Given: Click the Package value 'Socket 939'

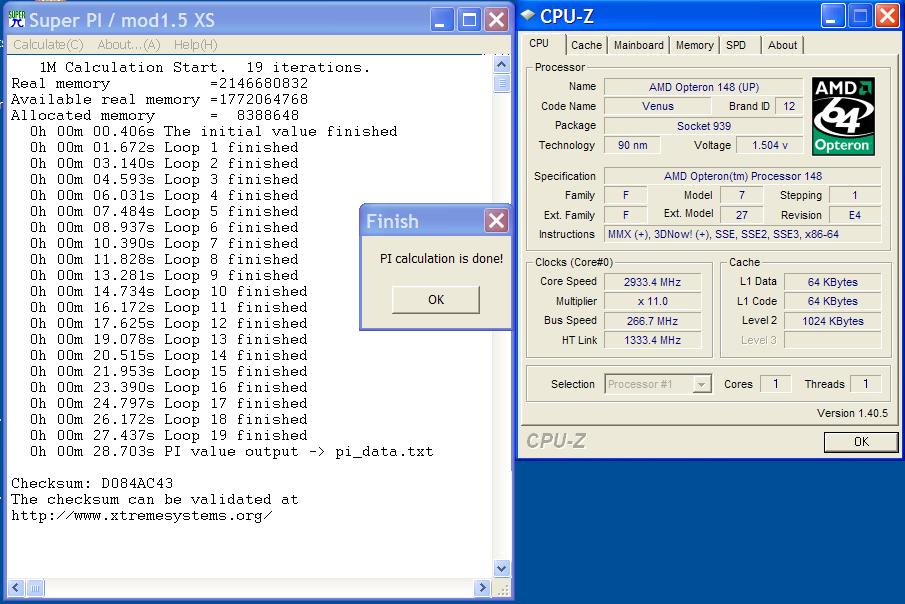Looking at the screenshot, I should point(704,126).
